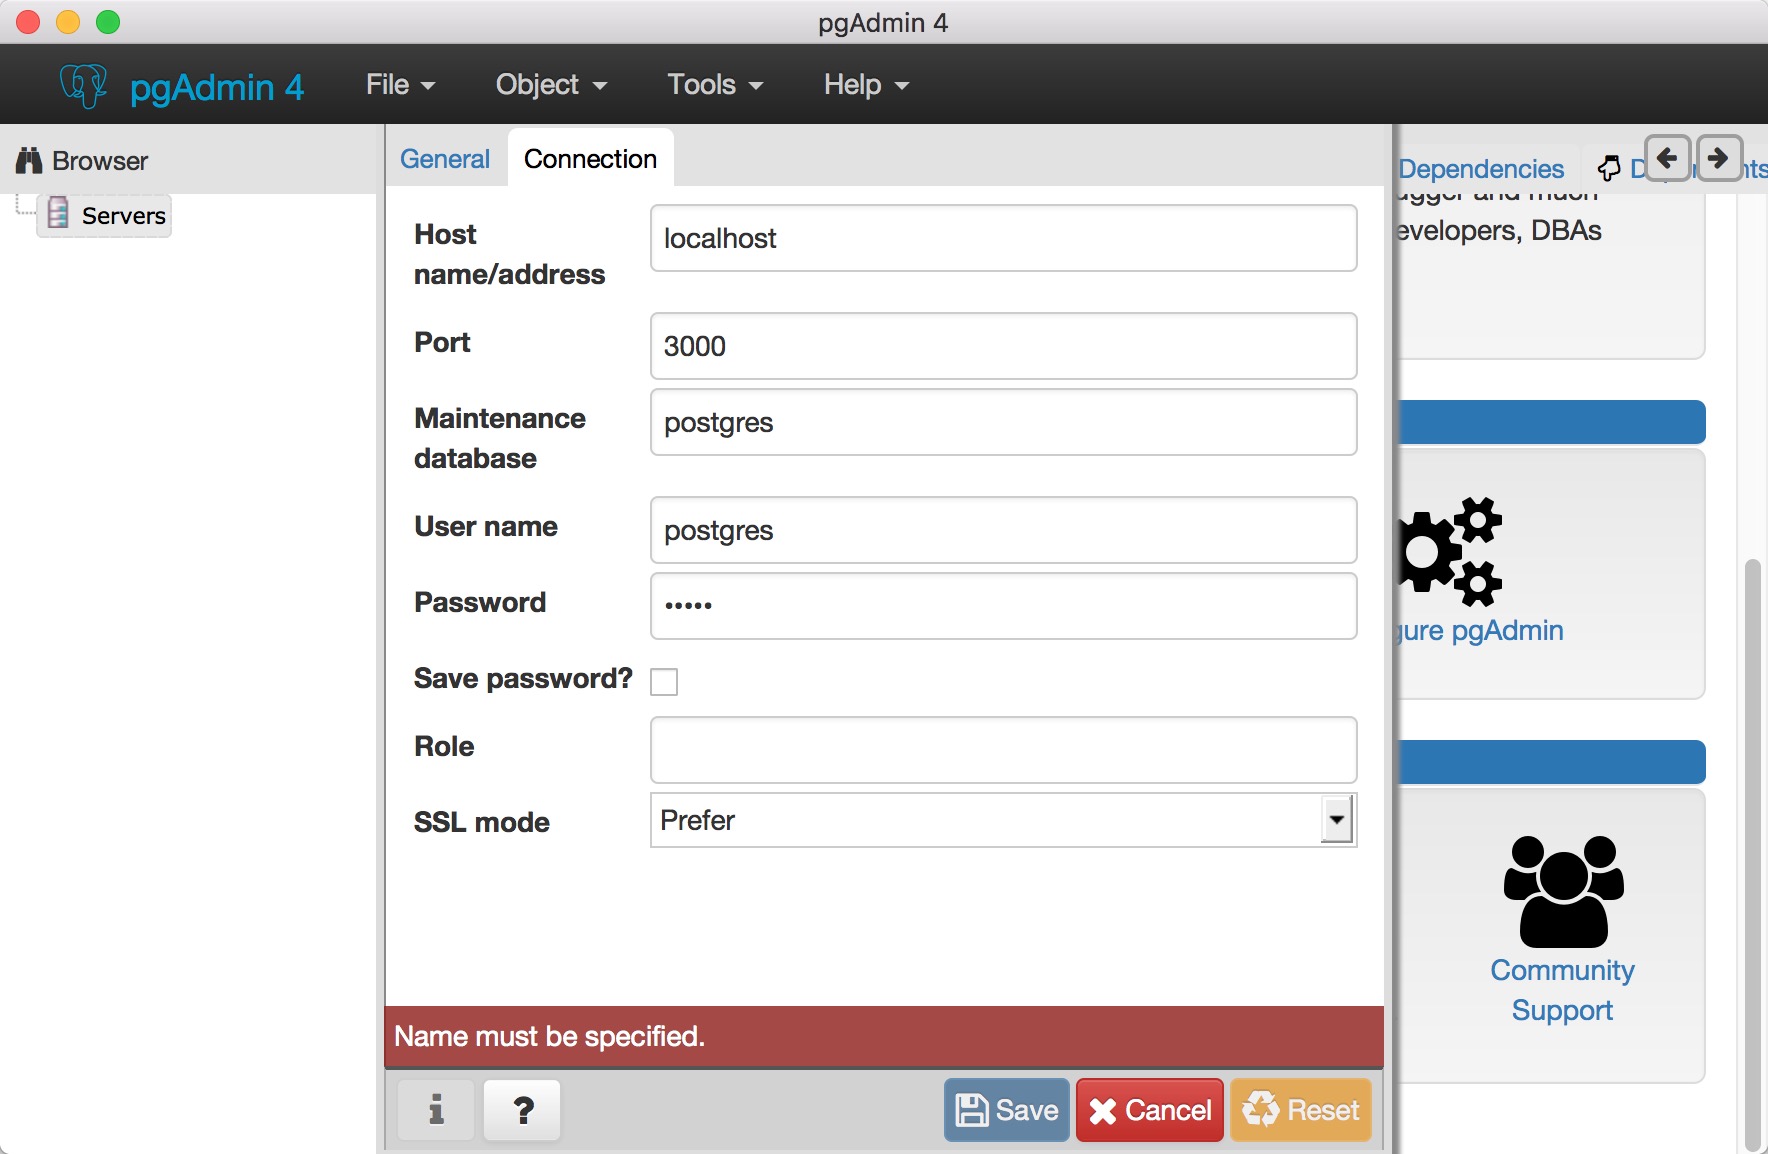The image size is (1768, 1154).
Task: Click the Role input field
Action: coord(1003,750)
